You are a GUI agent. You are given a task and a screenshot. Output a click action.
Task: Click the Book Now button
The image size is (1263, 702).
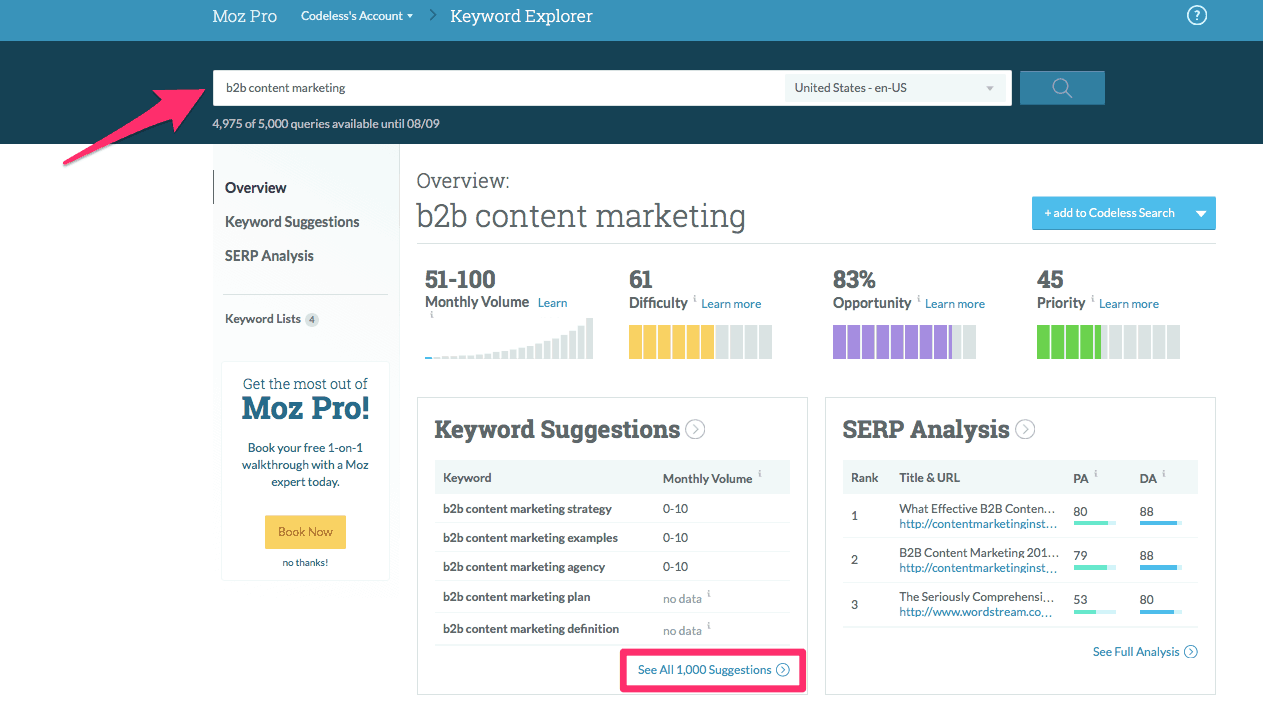[305, 532]
